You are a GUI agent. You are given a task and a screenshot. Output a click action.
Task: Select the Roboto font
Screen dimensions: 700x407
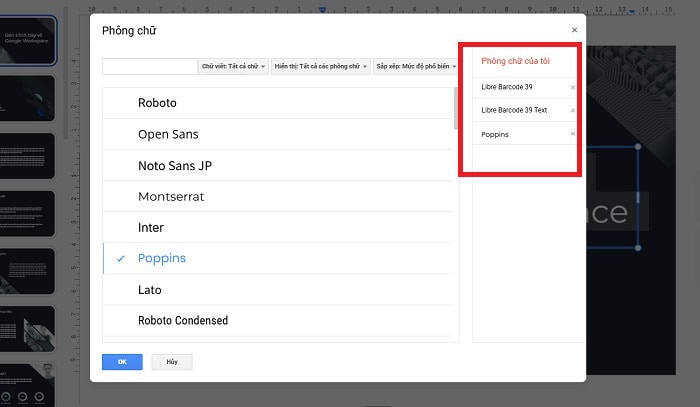pyautogui.click(x=164, y=103)
